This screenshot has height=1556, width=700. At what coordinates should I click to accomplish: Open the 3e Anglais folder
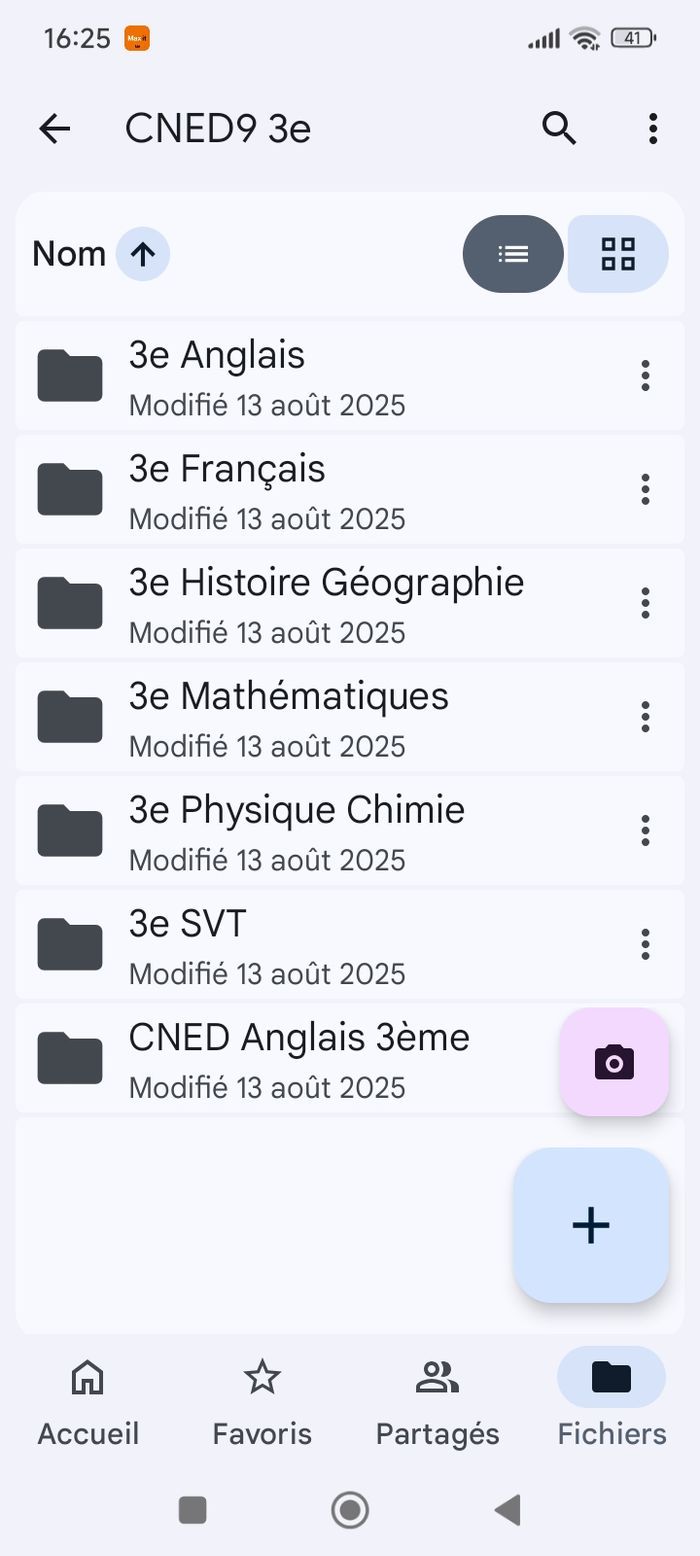coord(300,376)
